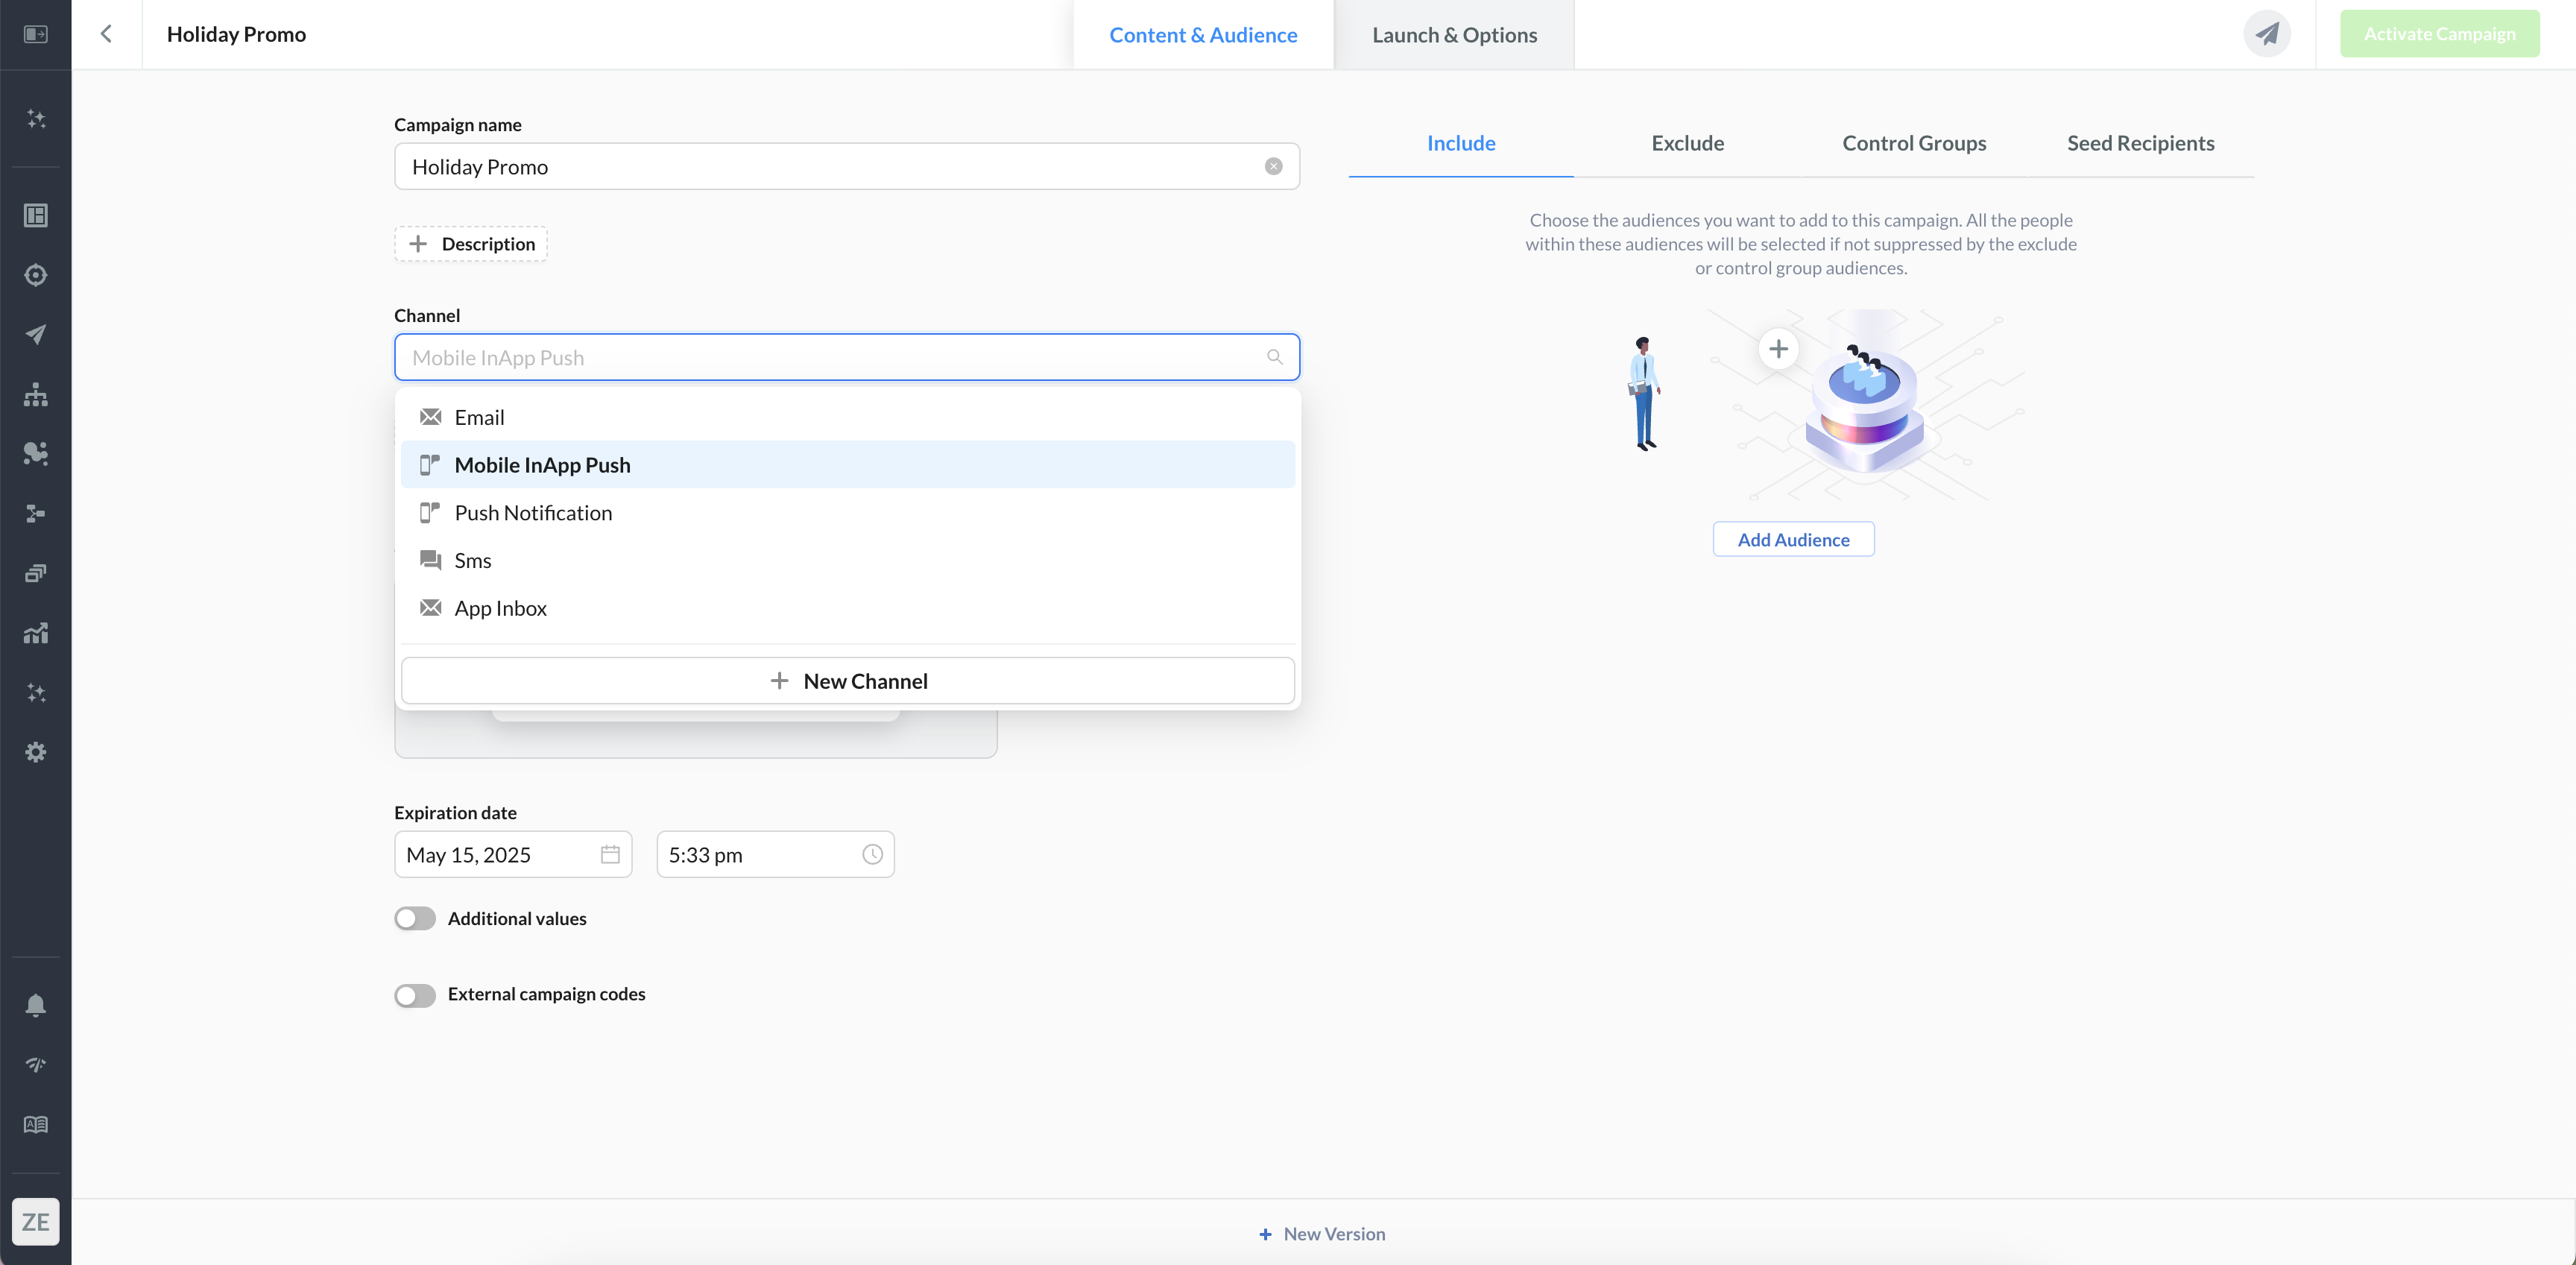Select App Inbox channel option
The width and height of the screenshot is (2576, 1265).
[x=500, y=609]
